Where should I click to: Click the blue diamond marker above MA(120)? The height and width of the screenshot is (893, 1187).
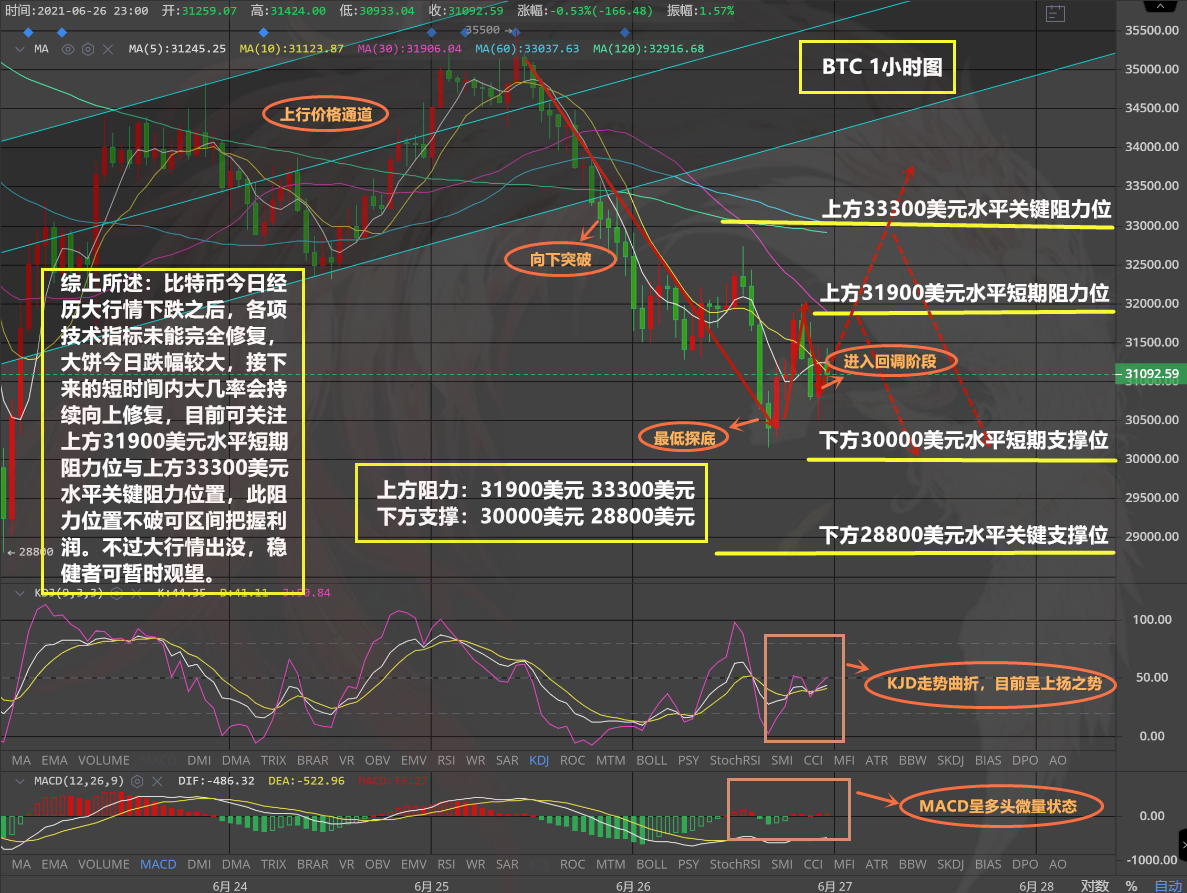(x=625, y=33)
